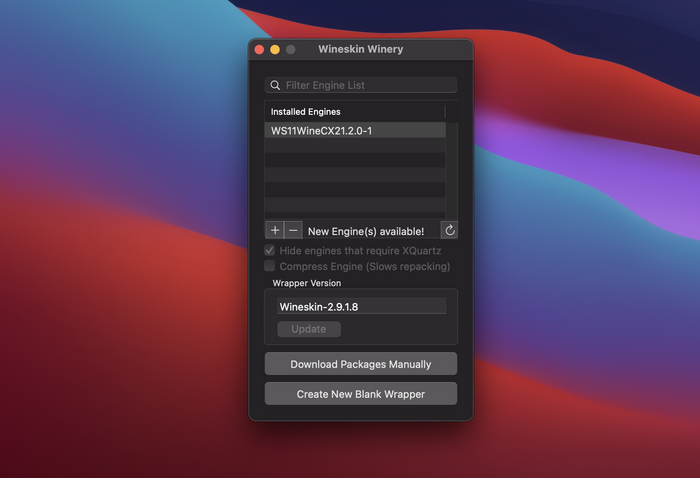This screenshot has width=700, height=478.
Task: Enable Compress Engine checkbox
Action: 270,266
